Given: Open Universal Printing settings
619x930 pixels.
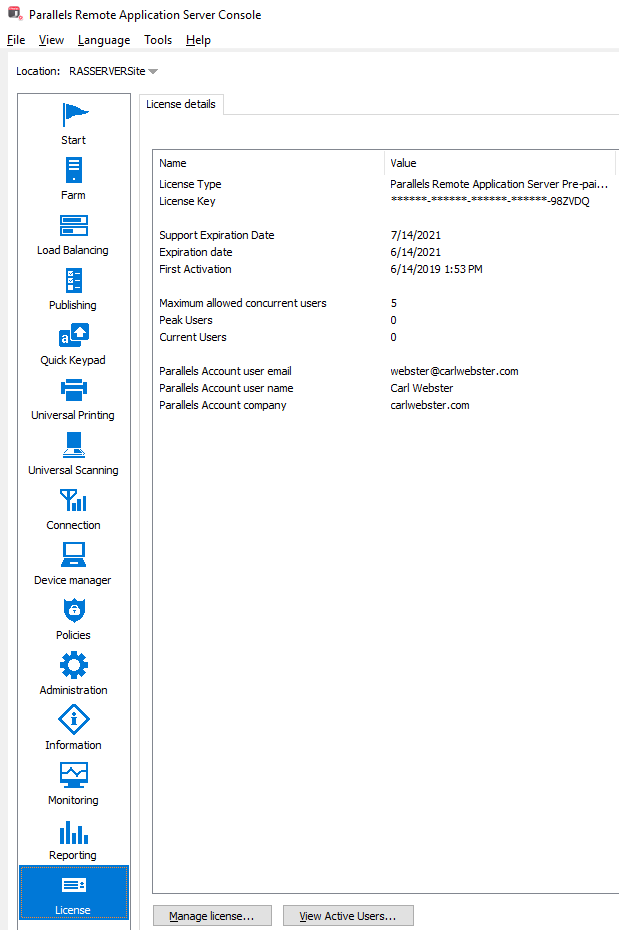Looking at the screenshot, I should click(x=73, y=399).
